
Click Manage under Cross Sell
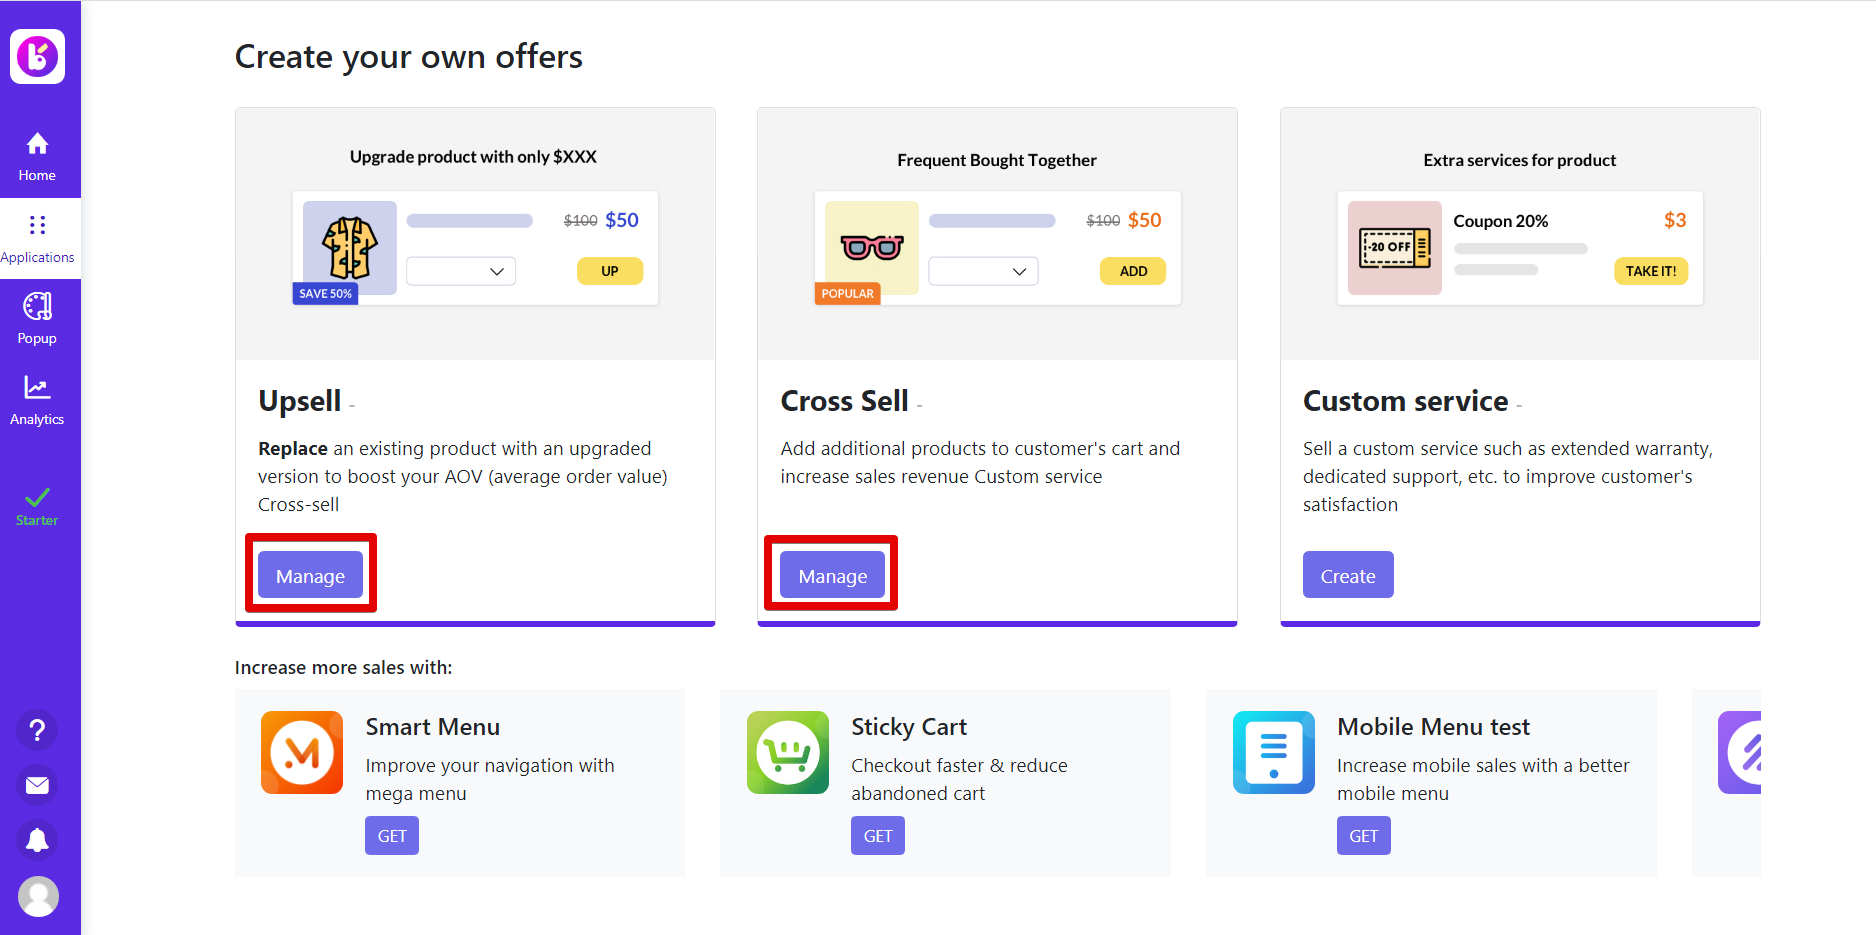pyautogui.click(x=832, y=575)
